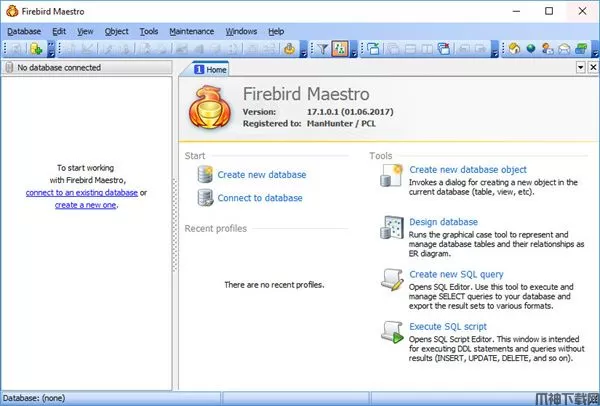Viewport: 600px width, 406px height.
Task: Click the database icon beside No database connected
Action: pos(10,68)
